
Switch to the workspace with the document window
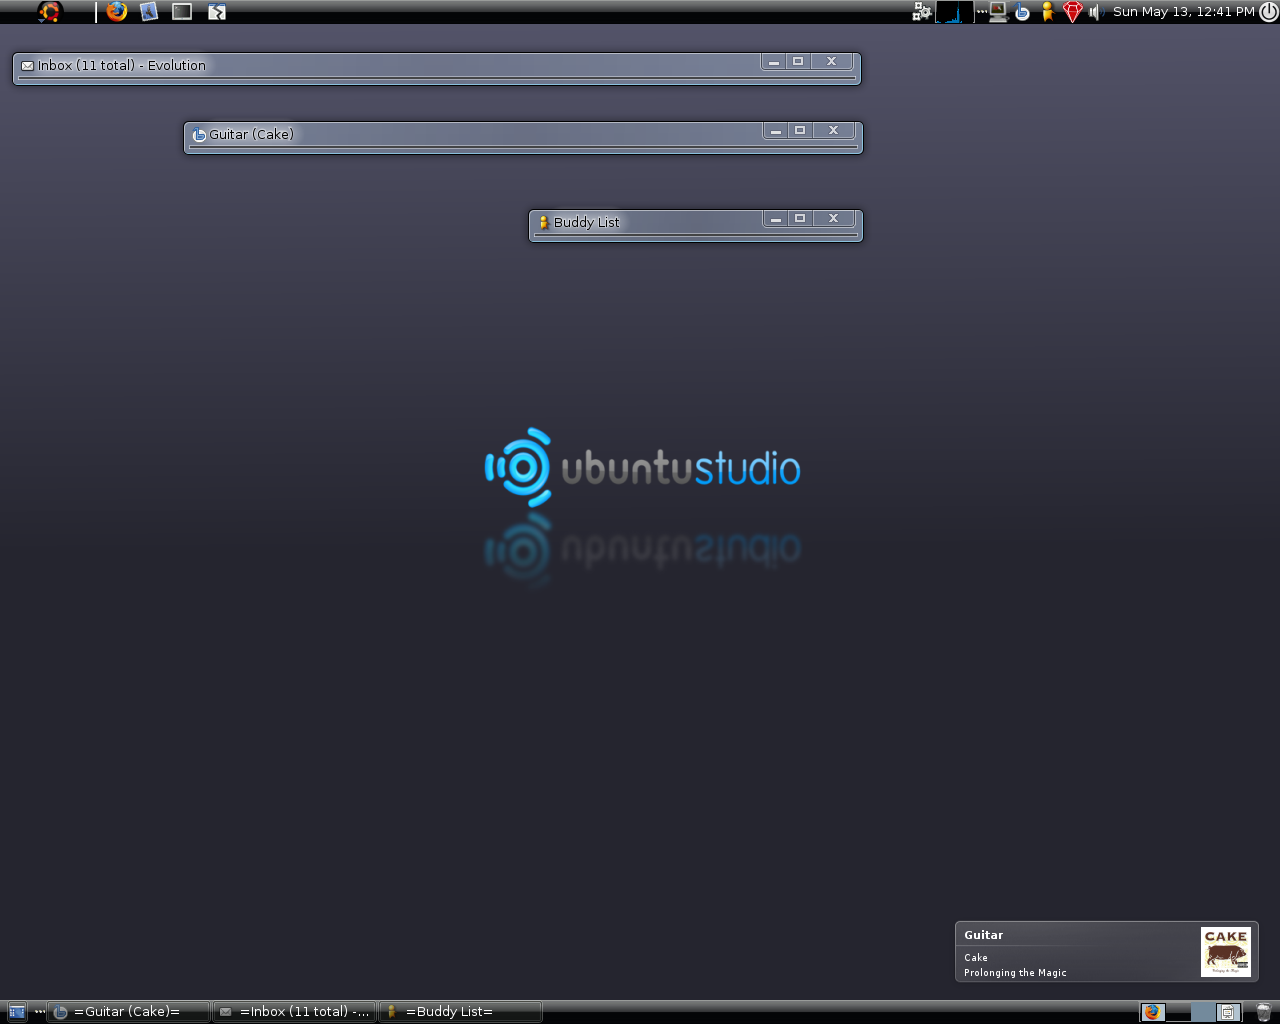pos(1228,1012)
